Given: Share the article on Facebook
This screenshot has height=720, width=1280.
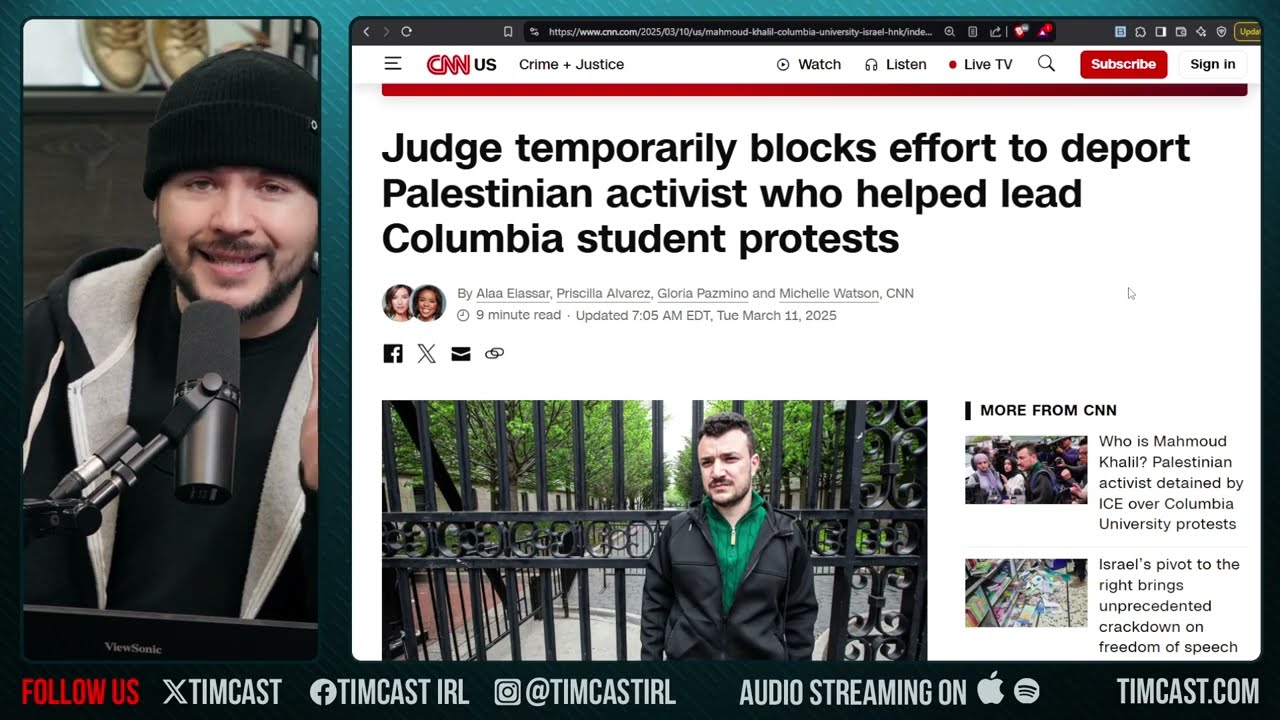Looking at the screenshot, I should point(393,354).
